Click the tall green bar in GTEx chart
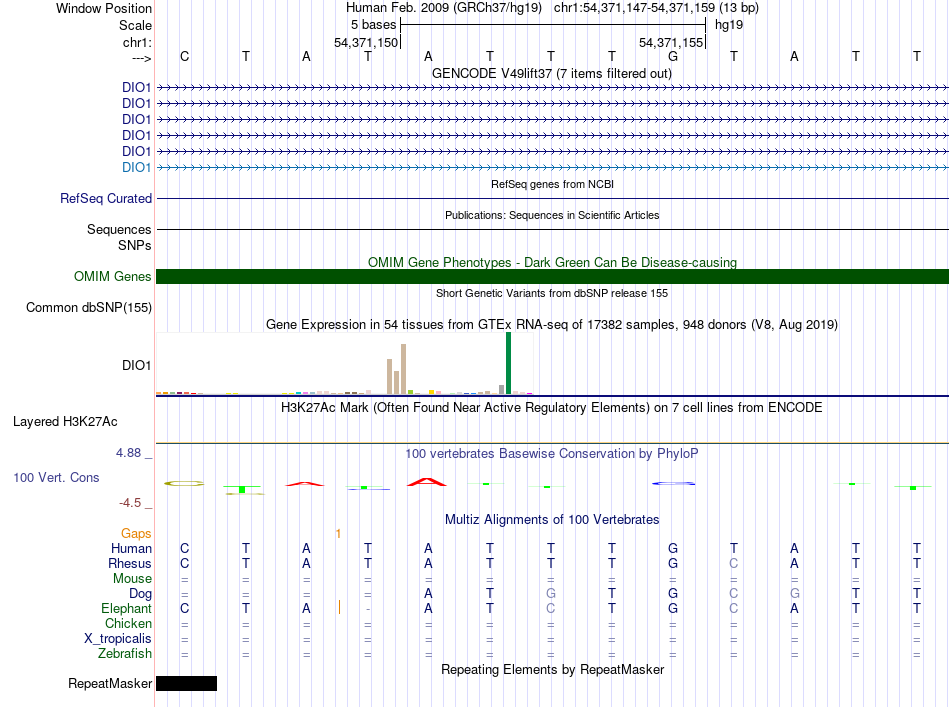This screenshot has height=707, width=950. pos(508,363)
